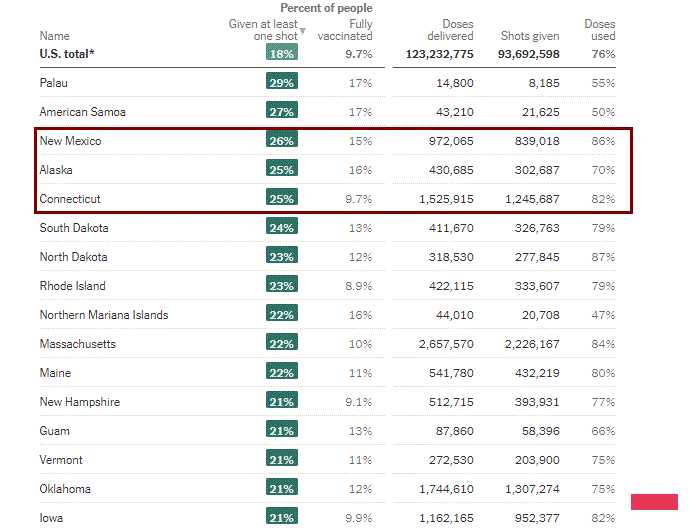Select the American Samoa row name
Screen dimensions: 698x530
[82, 112]
